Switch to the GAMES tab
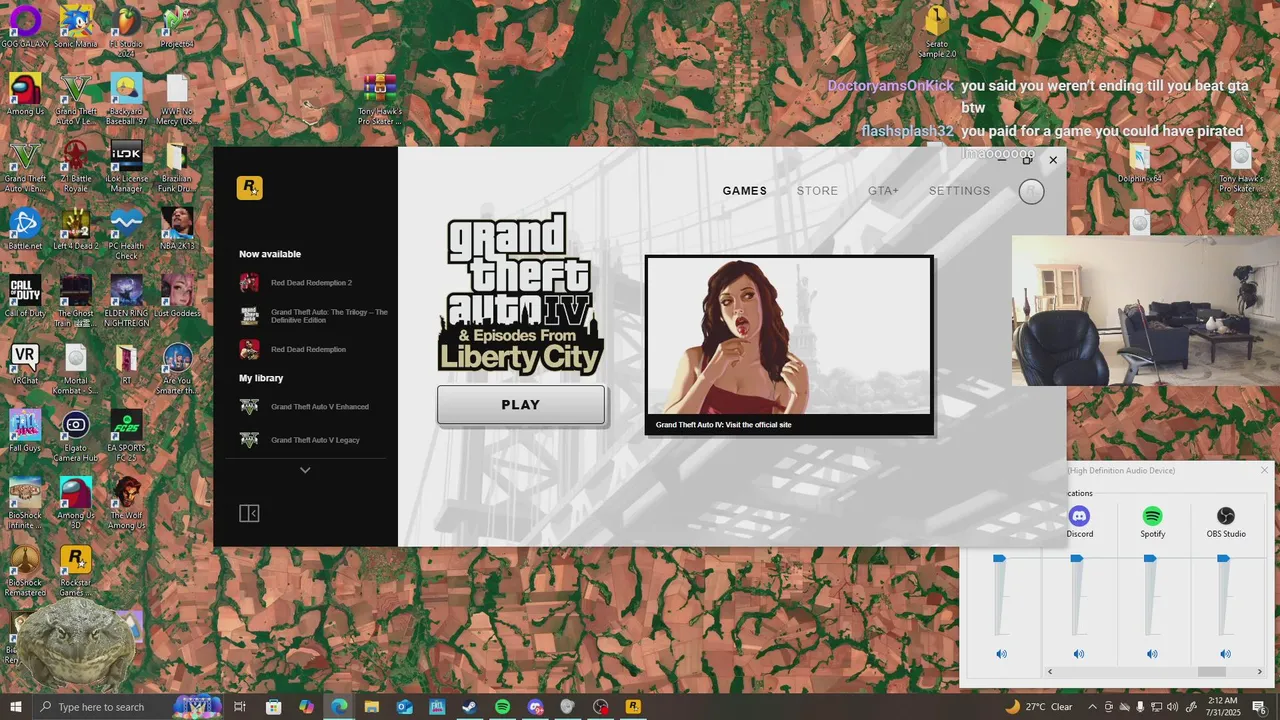Screen dimensions: 1280x720 click(x=745, y=191)
